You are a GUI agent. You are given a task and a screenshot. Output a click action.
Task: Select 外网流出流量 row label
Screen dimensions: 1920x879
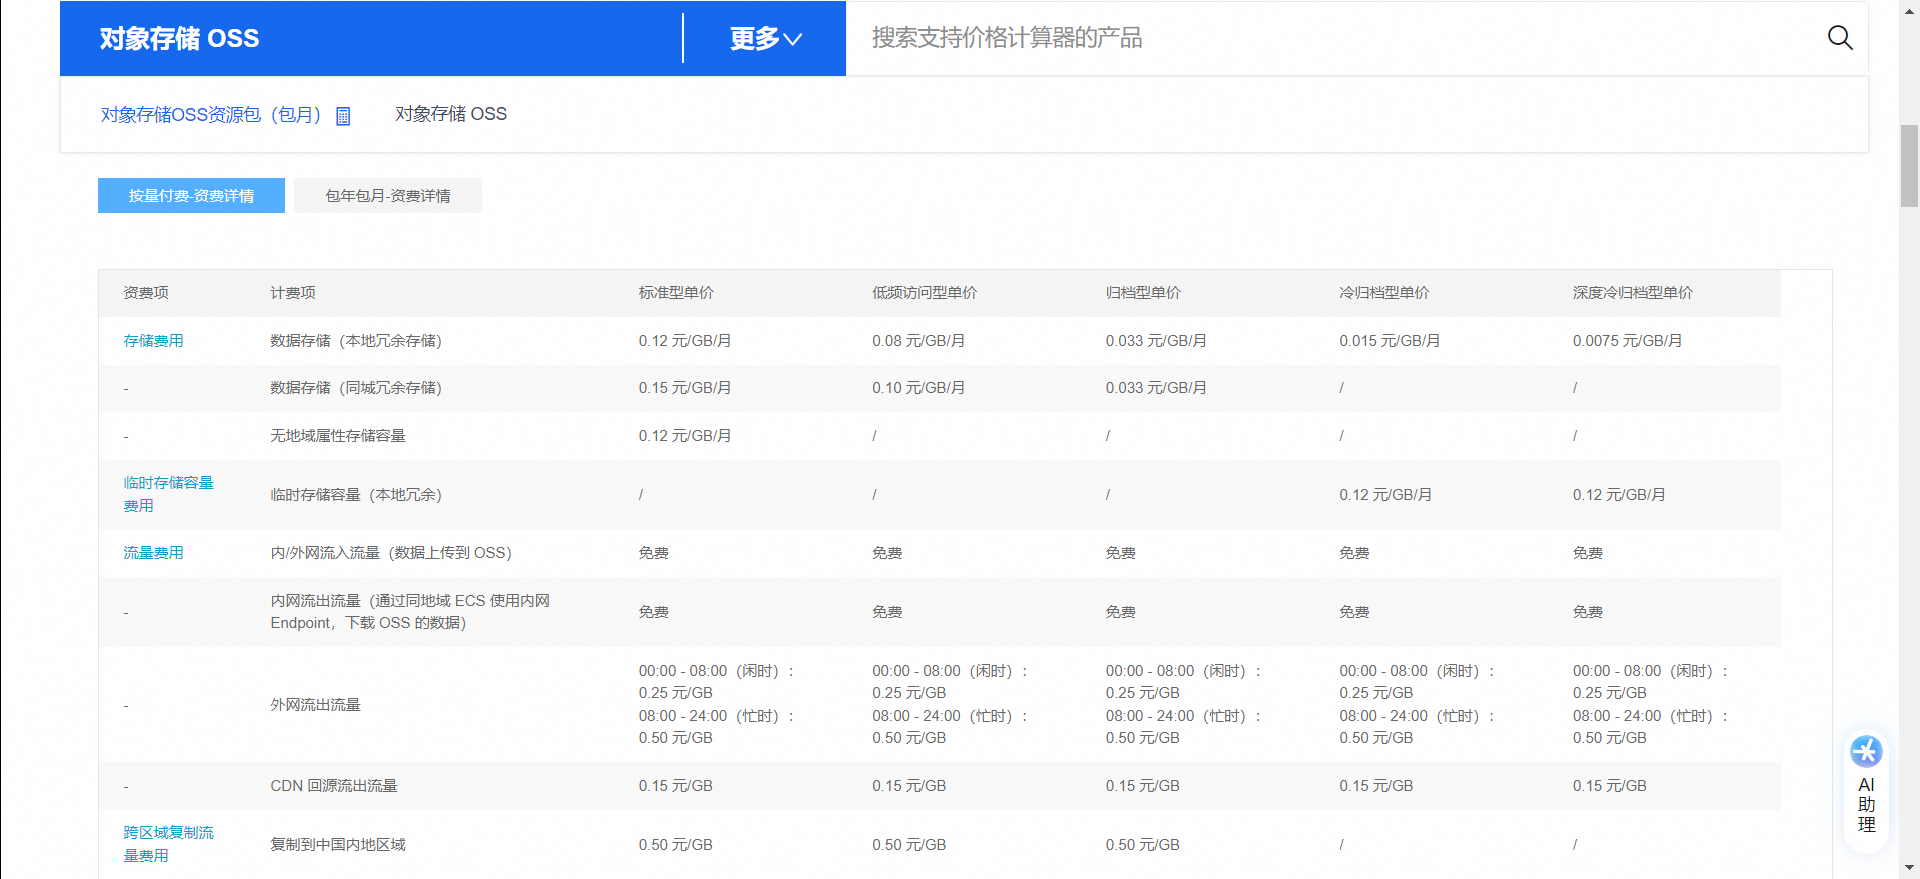[315, 705]
